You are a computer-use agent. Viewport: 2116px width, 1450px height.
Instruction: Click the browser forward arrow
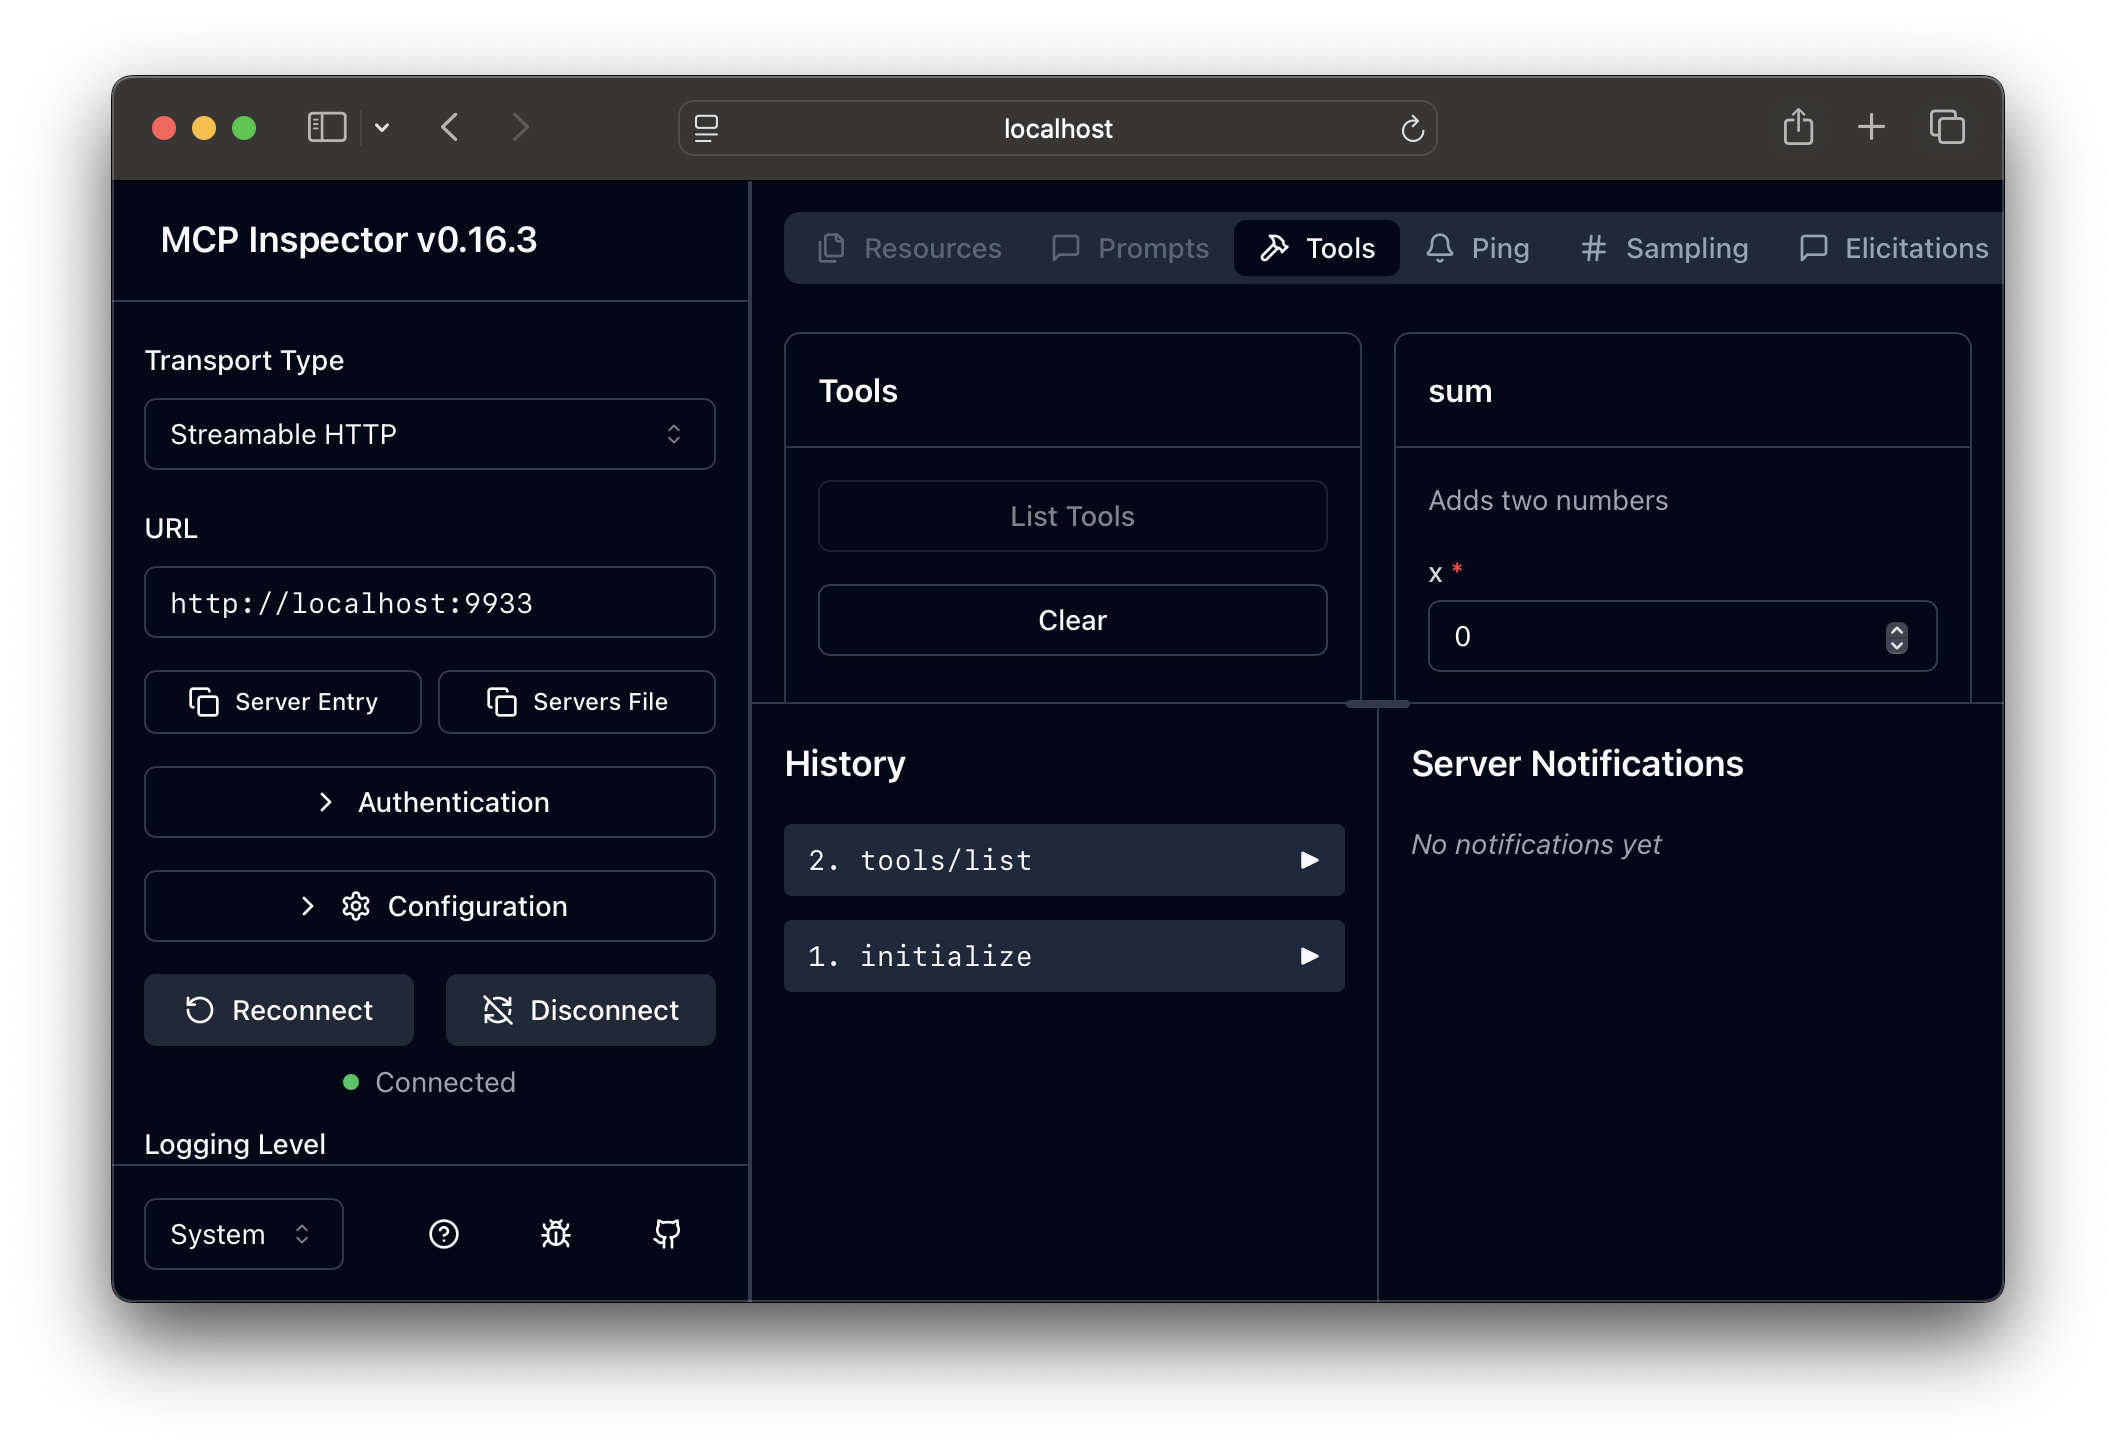coord(520,128)
